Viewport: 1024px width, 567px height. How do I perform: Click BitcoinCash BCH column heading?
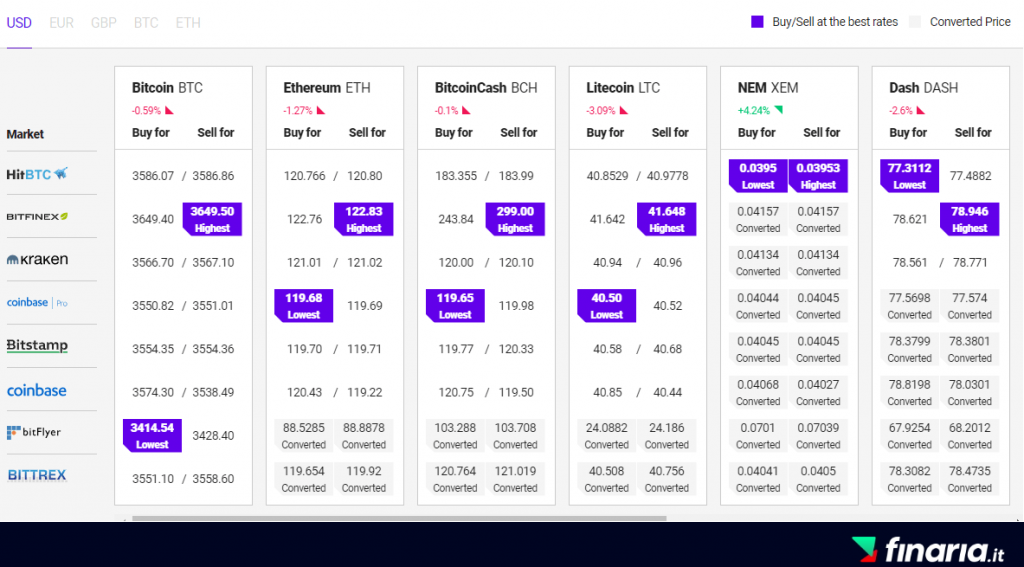tap(486, 88)
